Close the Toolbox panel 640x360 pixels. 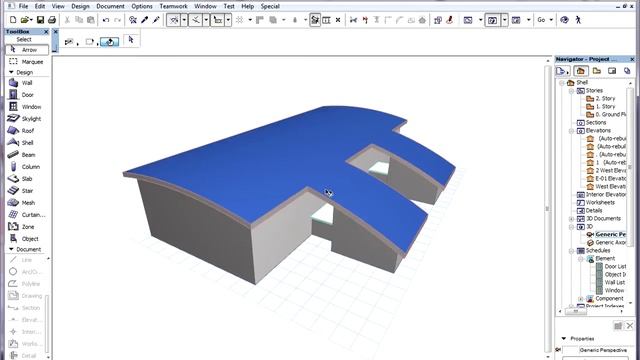46,31
